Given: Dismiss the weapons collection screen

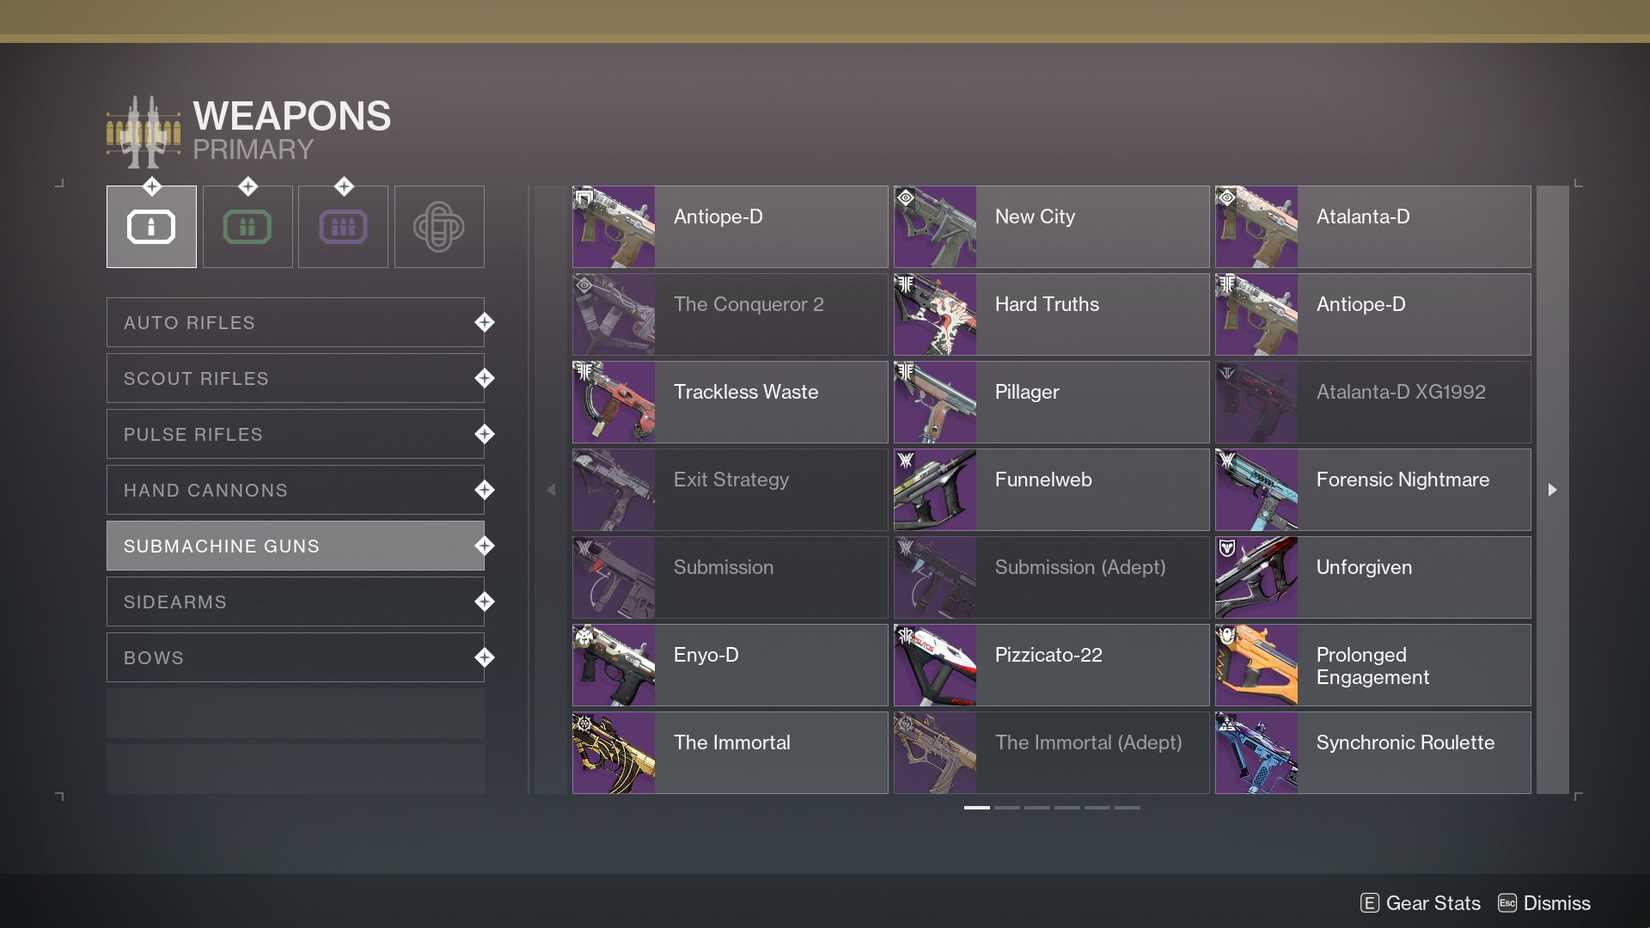Looking at the screenshot, I should pyautogui.click(x=1544, y=903).
